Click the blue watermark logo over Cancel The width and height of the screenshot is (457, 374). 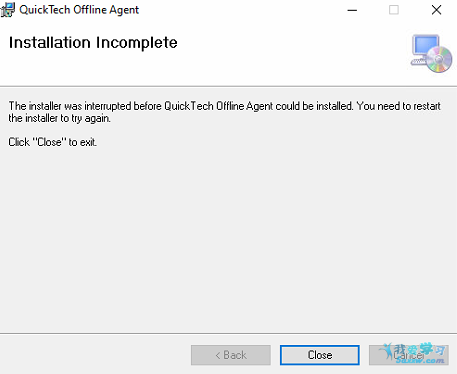tap(413, 353)
